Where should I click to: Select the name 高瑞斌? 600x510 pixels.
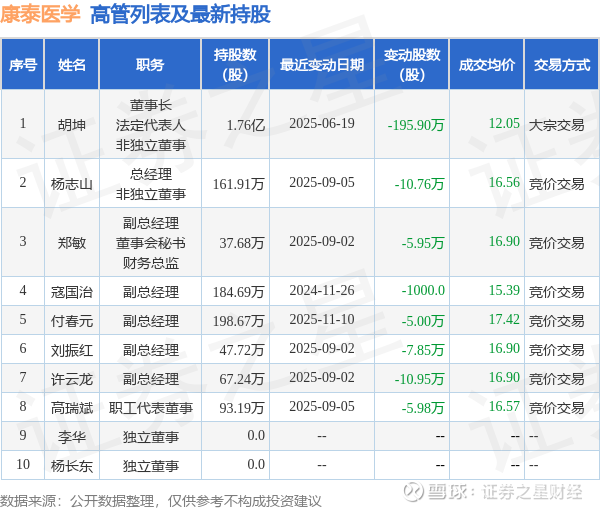click(72, 408)
